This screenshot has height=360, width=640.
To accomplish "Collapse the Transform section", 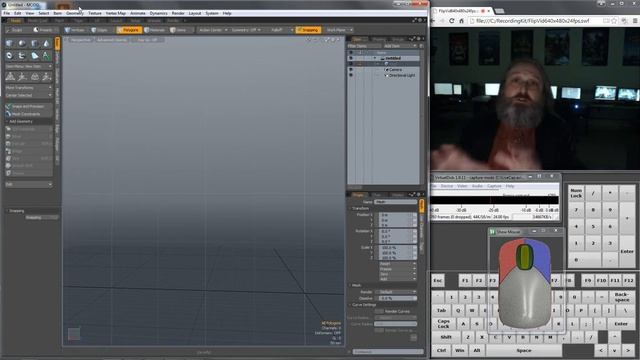I will 351,208.
